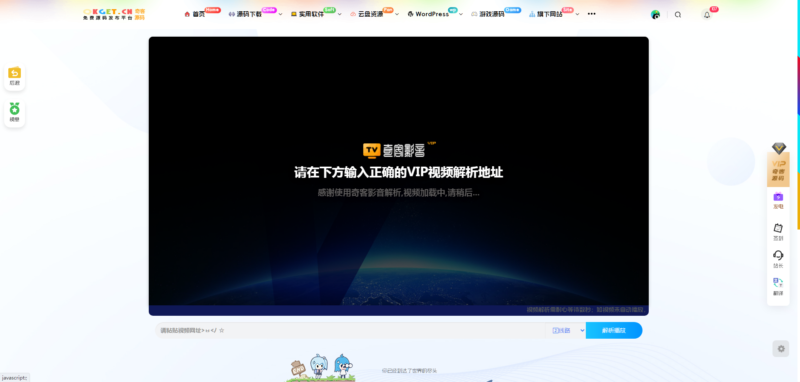Image resolution: width=800 pixels, height=382 pixels.
Task: Expand the 源码下载 dropdown arrow
Action: 281,14
